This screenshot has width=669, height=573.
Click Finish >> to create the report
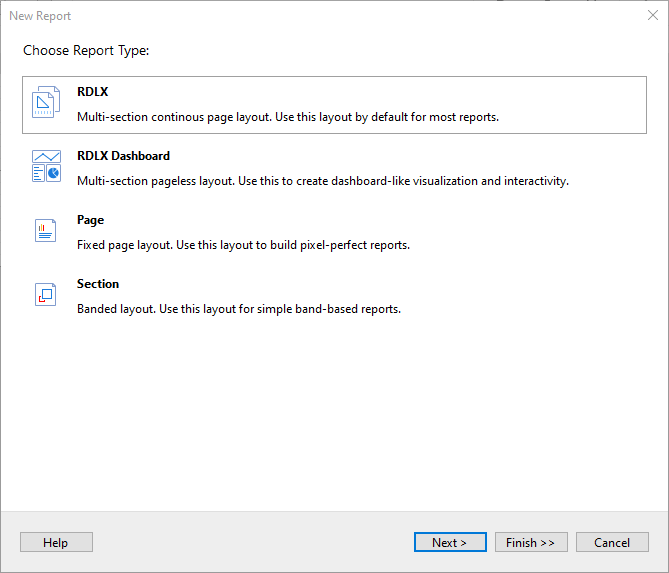coord(531,542)
